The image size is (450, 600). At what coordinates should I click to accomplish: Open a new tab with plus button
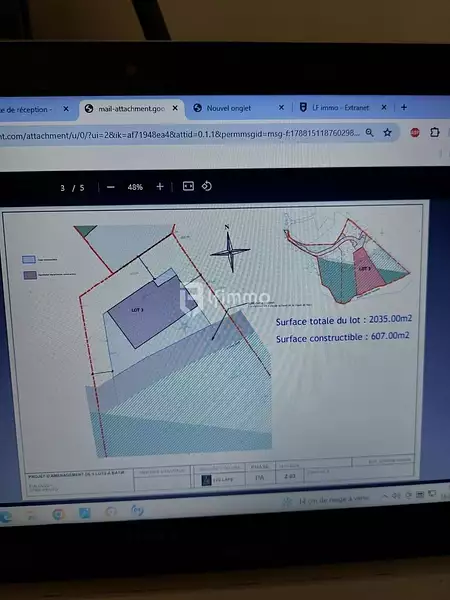[404, 108]
